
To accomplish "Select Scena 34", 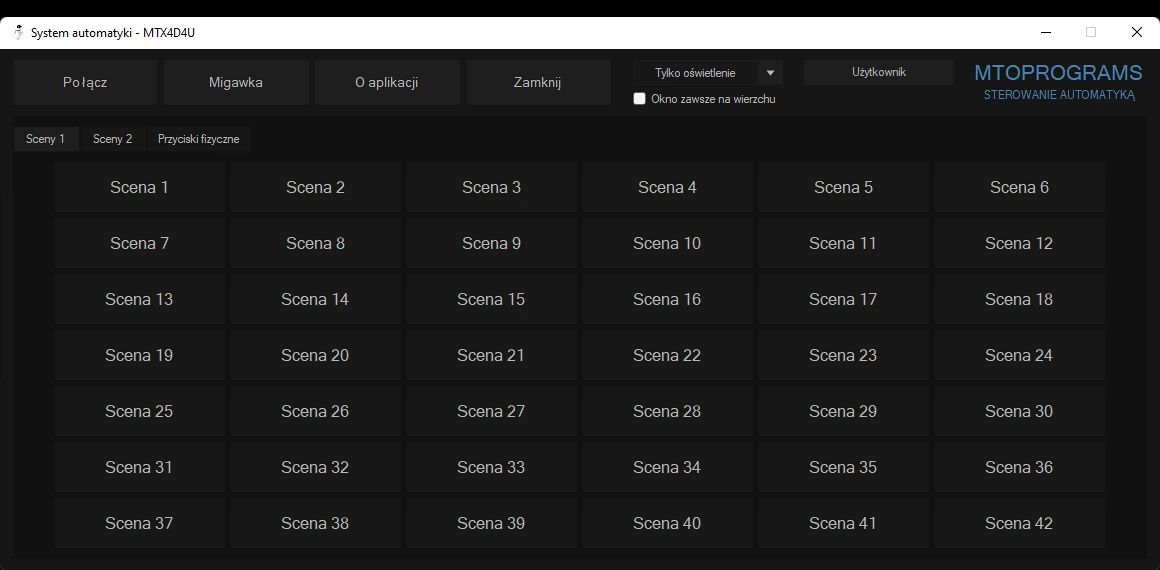I will 668,467.
